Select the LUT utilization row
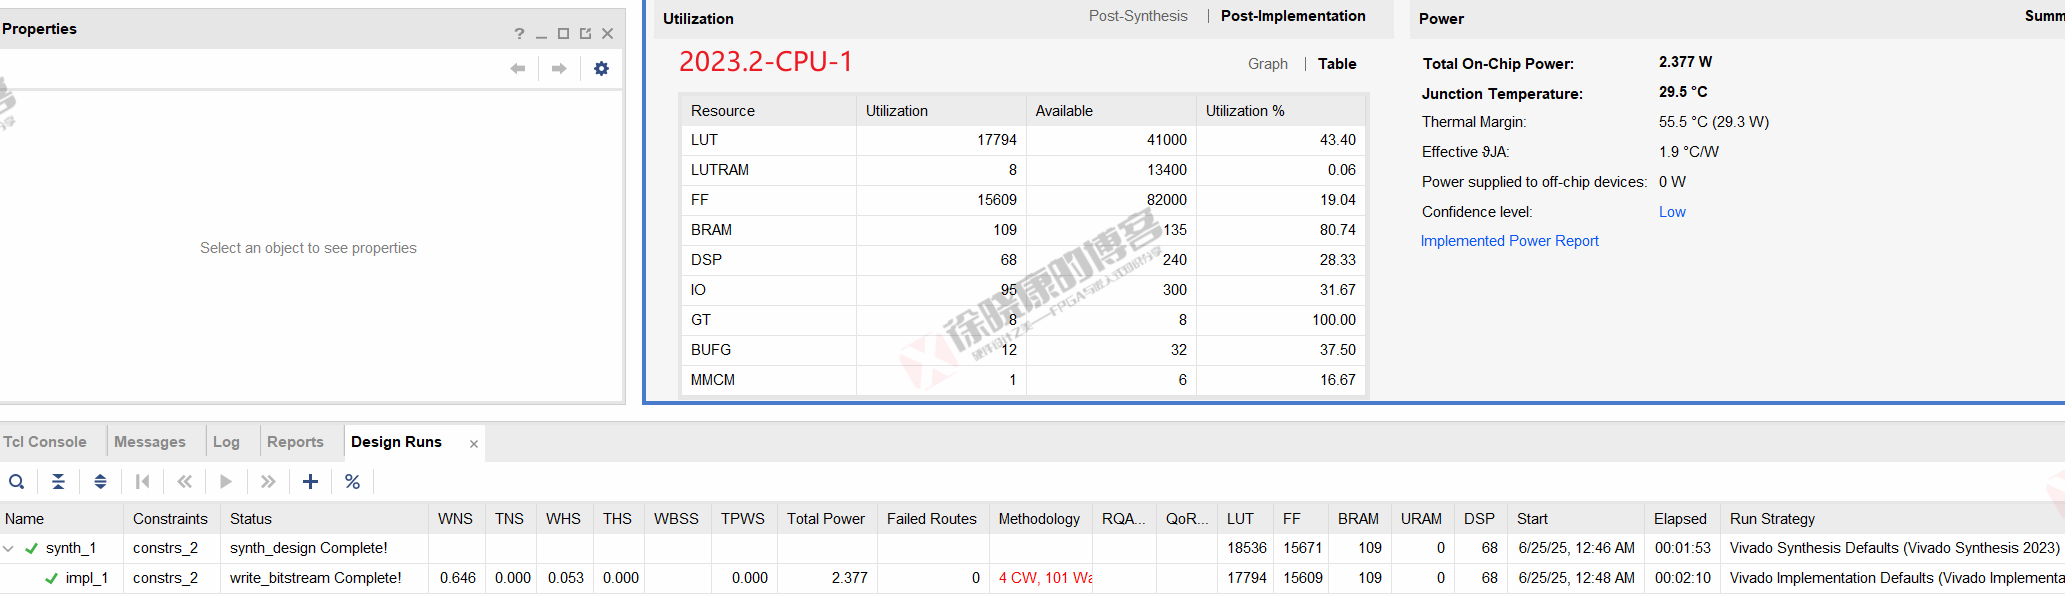The height and width of the screenshot is (597, 2065). pos(1023,140)
